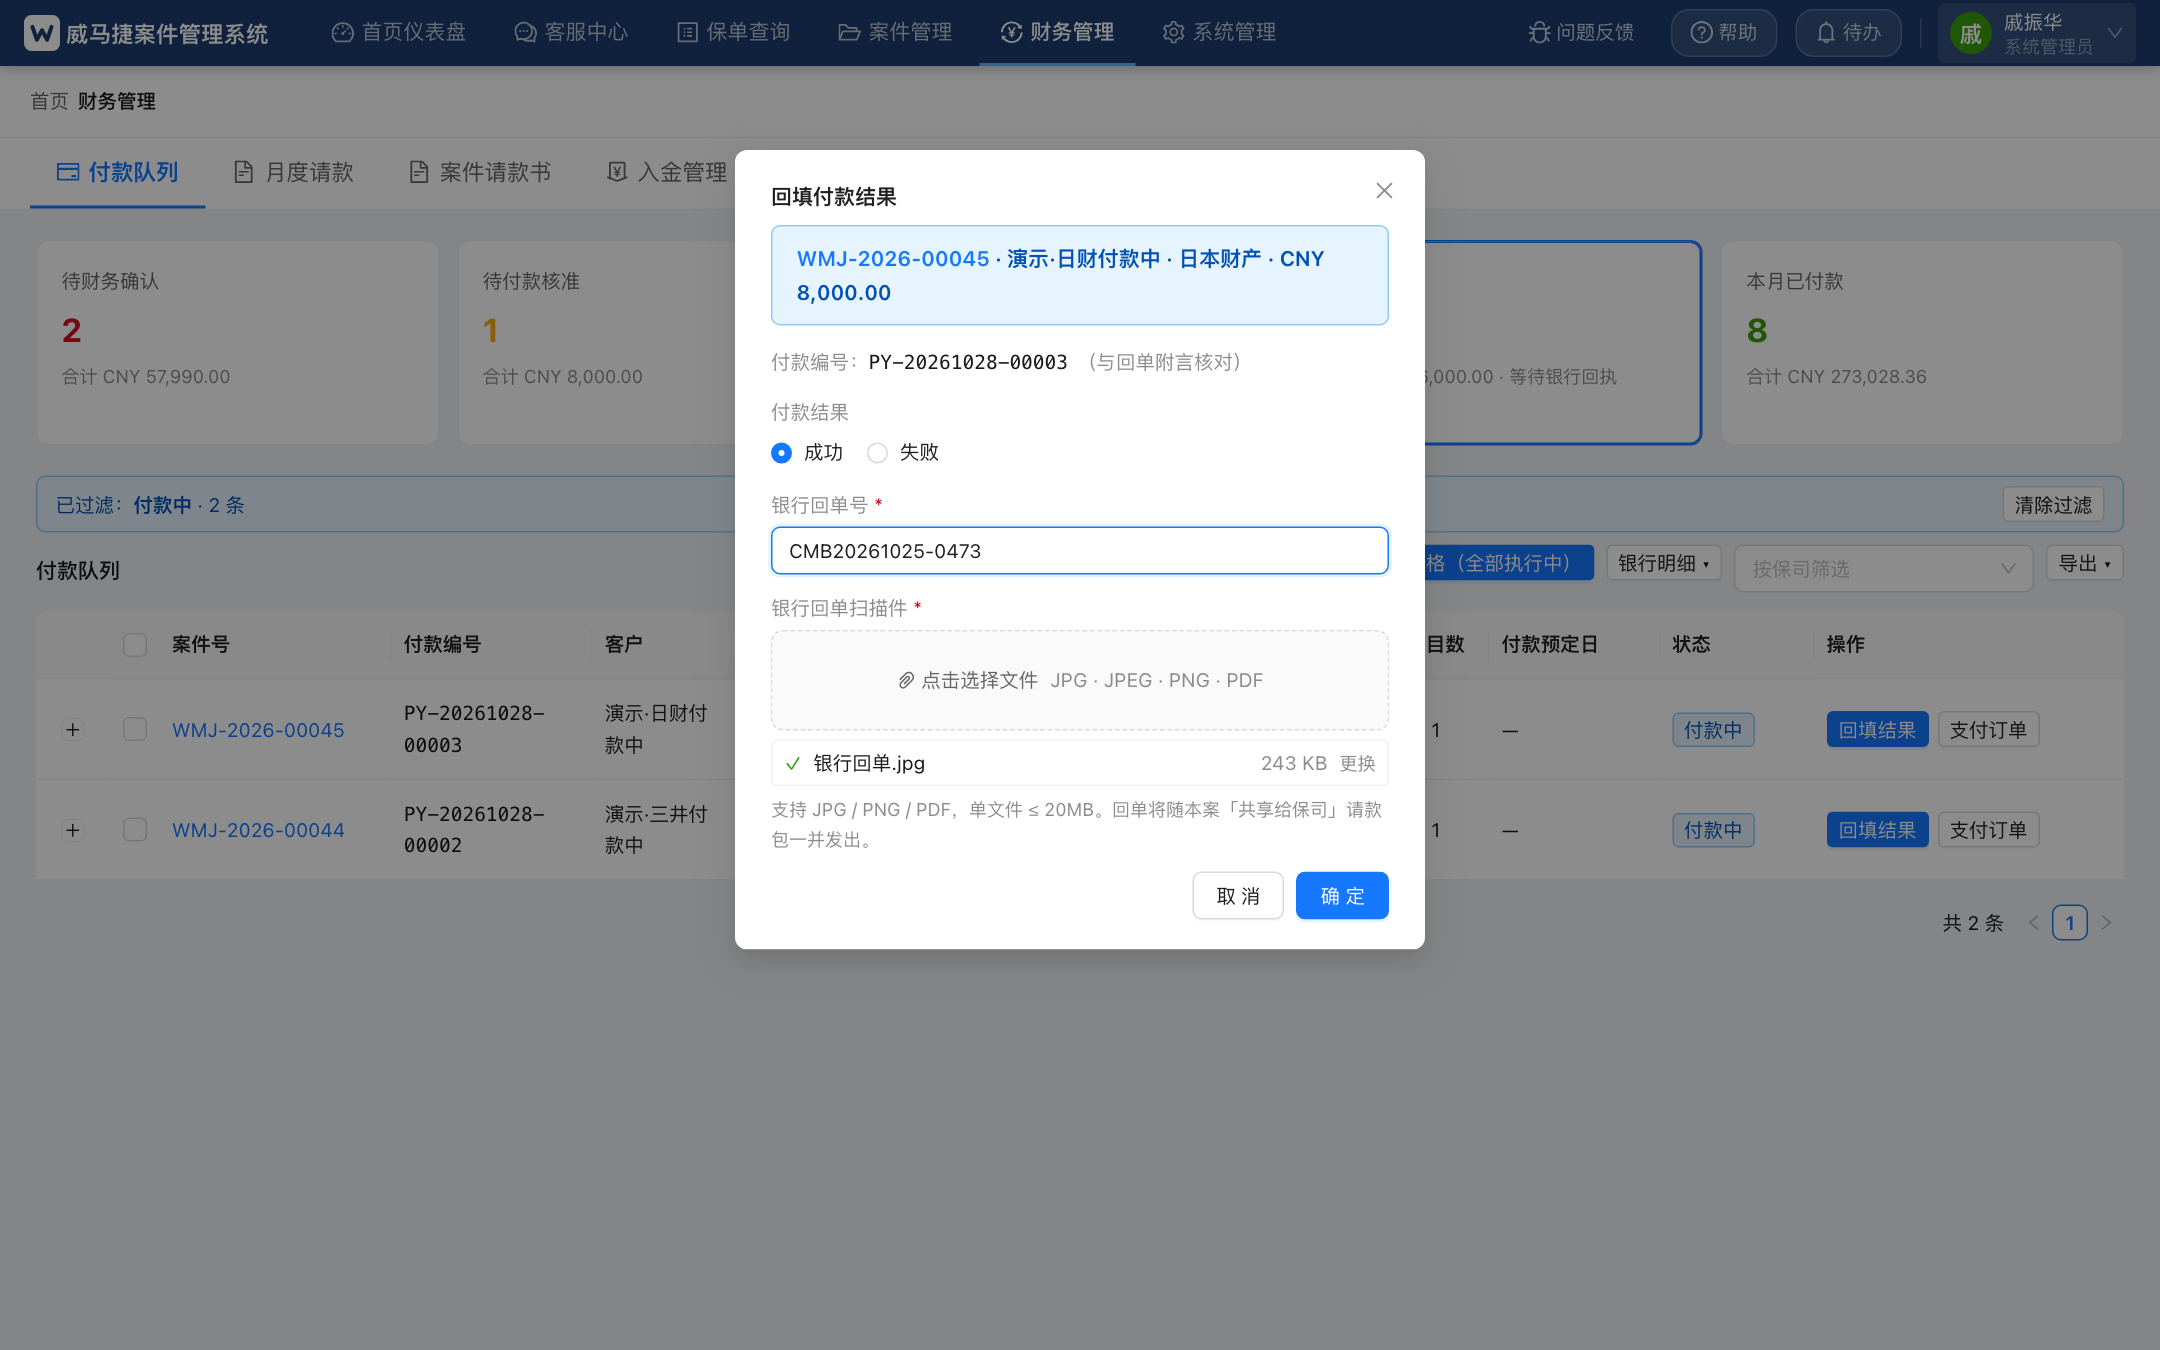Open the 待办 bell notifications
The image size is (2160, 1350).
(x=1848, y=33)
